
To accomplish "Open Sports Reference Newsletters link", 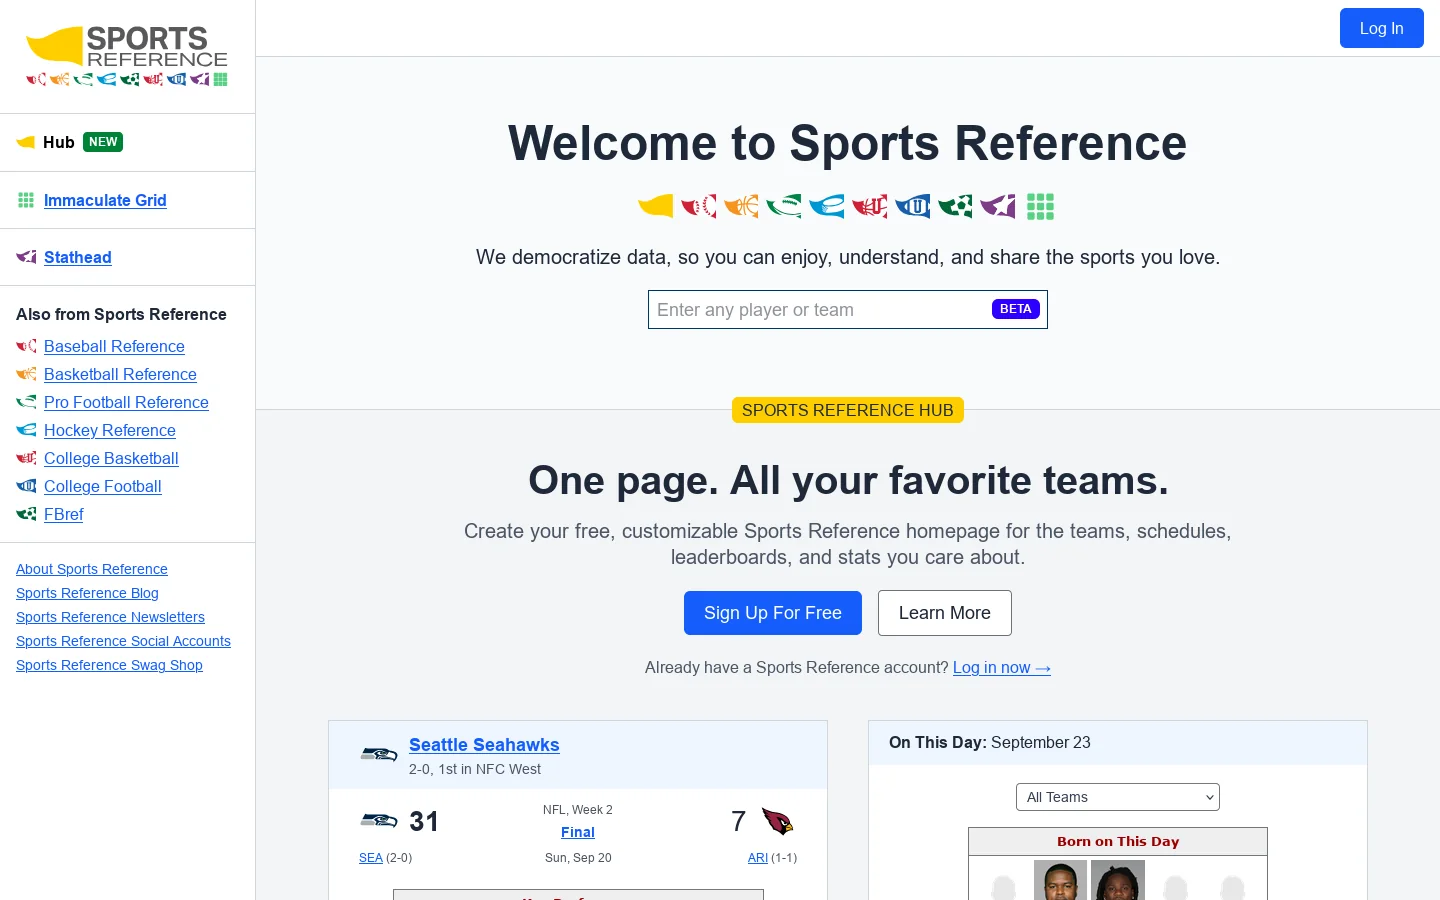I will (110, 617).
